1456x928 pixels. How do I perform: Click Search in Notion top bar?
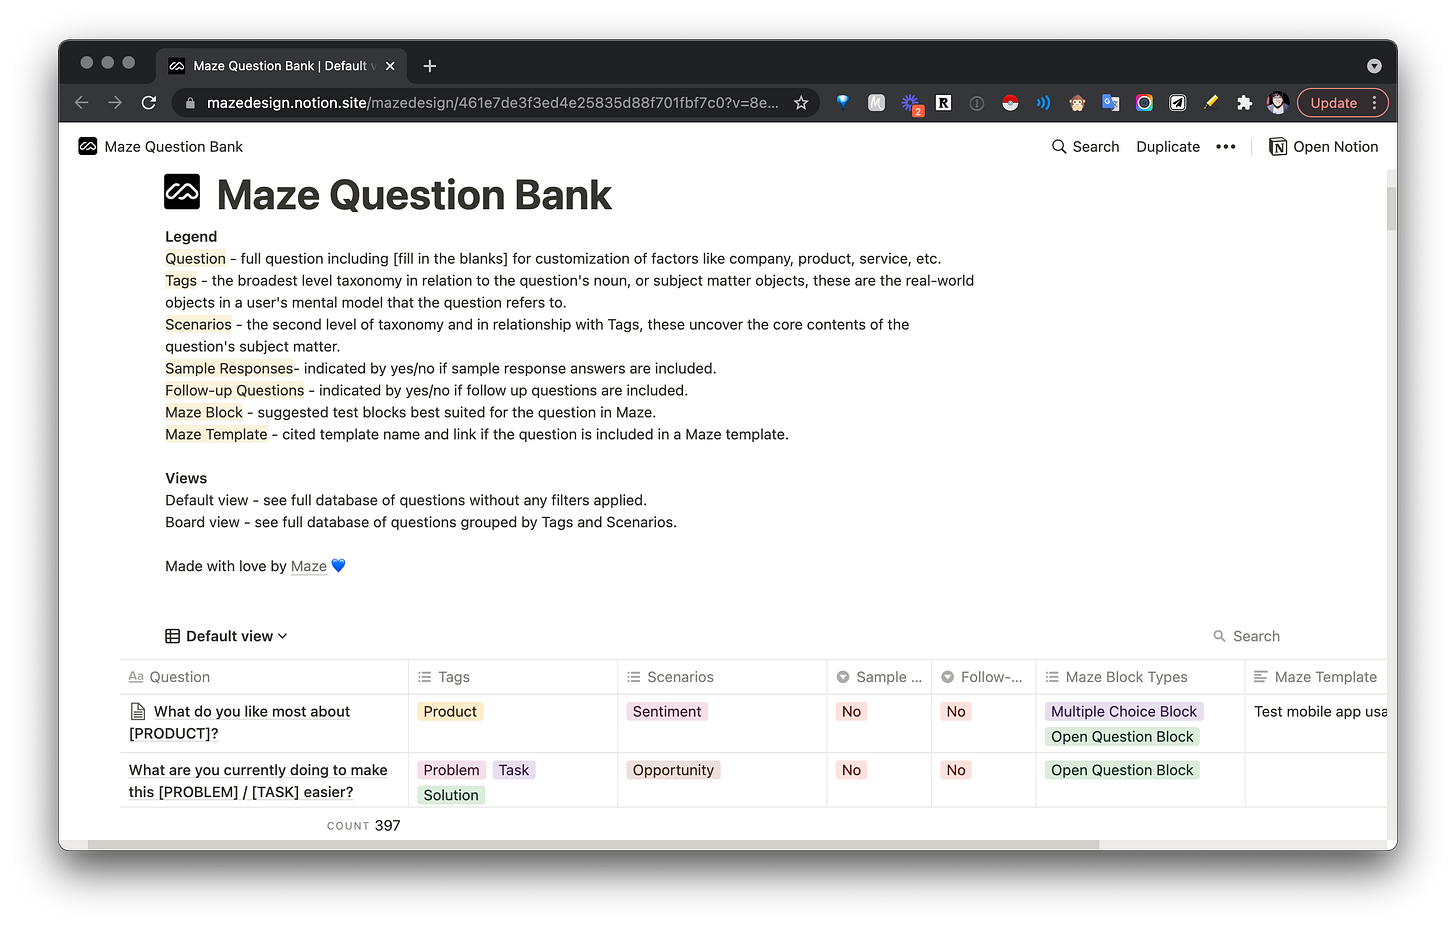[x=1085, y=147]
